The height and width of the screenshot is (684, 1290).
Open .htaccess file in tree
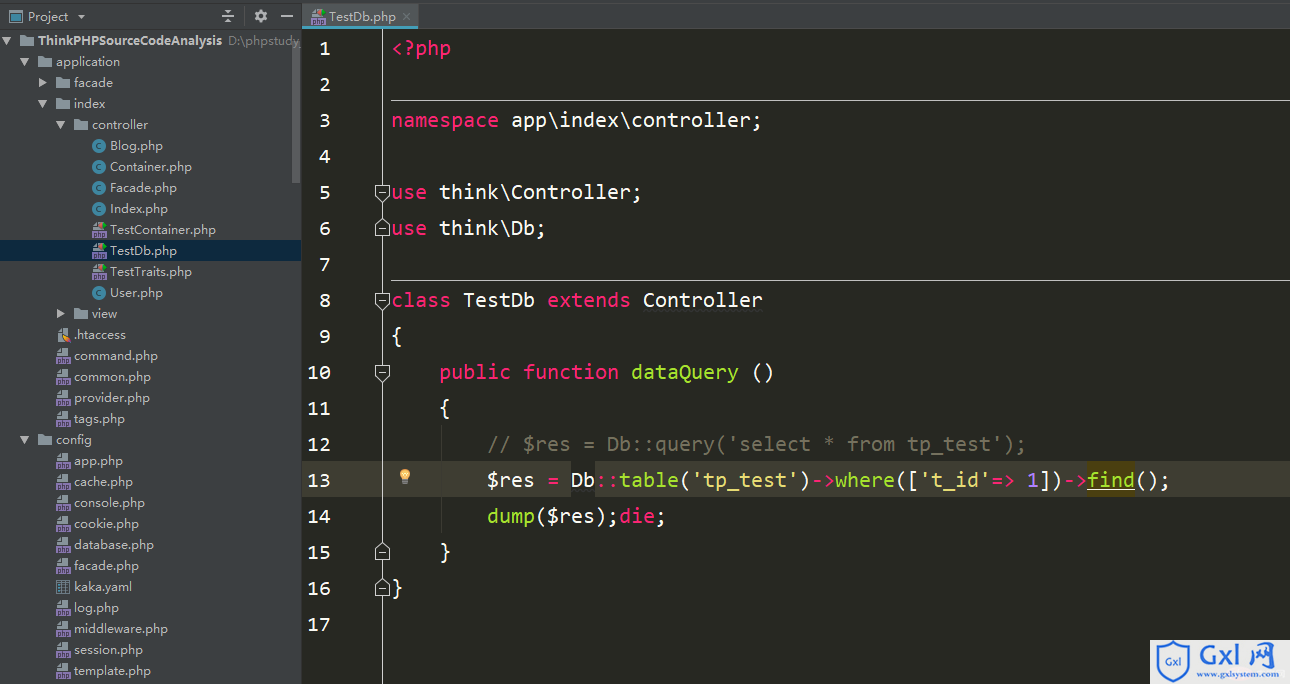(x=99, y=335)
